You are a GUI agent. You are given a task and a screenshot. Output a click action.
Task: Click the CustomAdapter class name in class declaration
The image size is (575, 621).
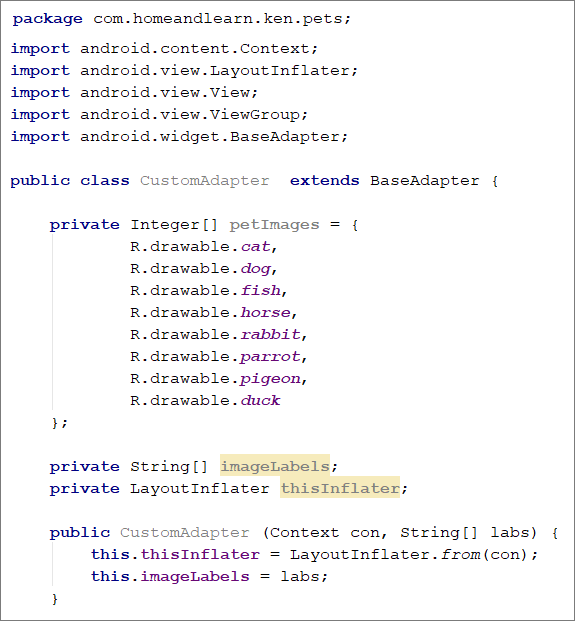204,181
